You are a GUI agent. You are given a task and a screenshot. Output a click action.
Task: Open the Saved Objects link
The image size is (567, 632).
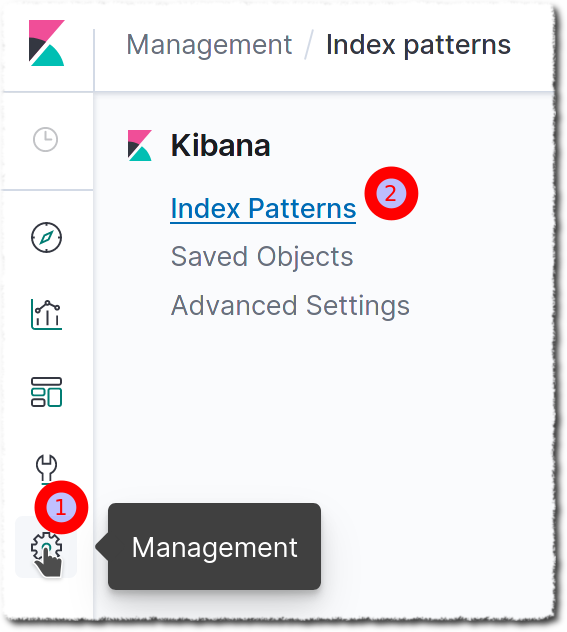(x=262, y=257)
